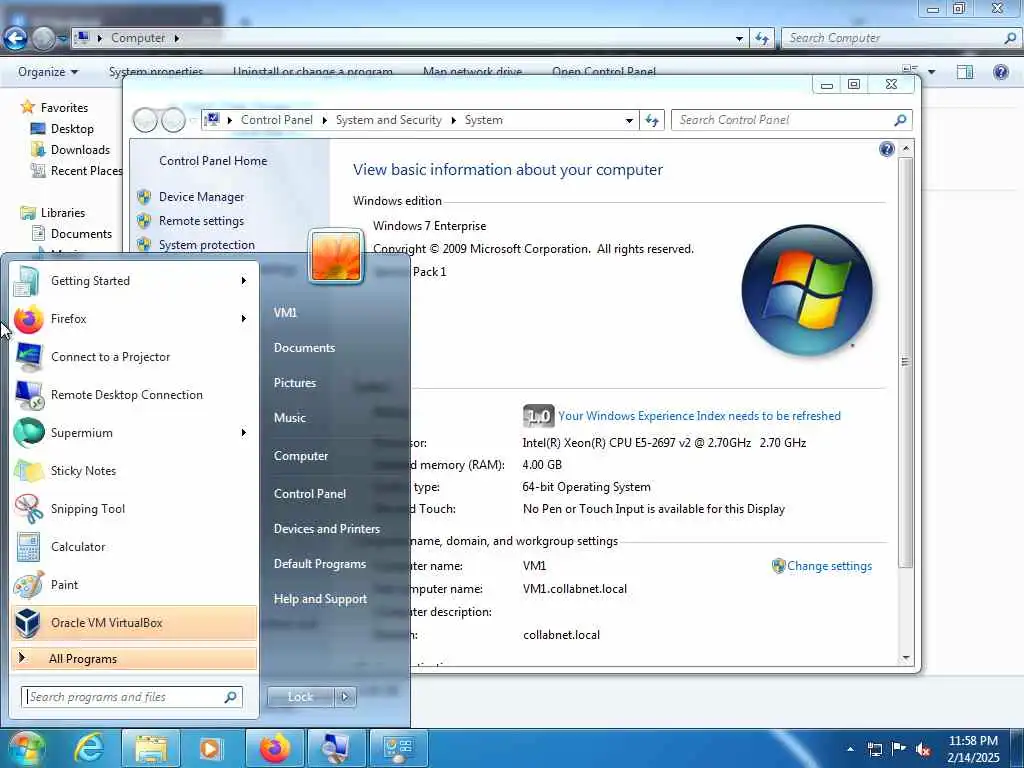The width and height of the screenshot is (1024, 768).
Task: Open Getting Started from the Start menu
Action: 134,281
